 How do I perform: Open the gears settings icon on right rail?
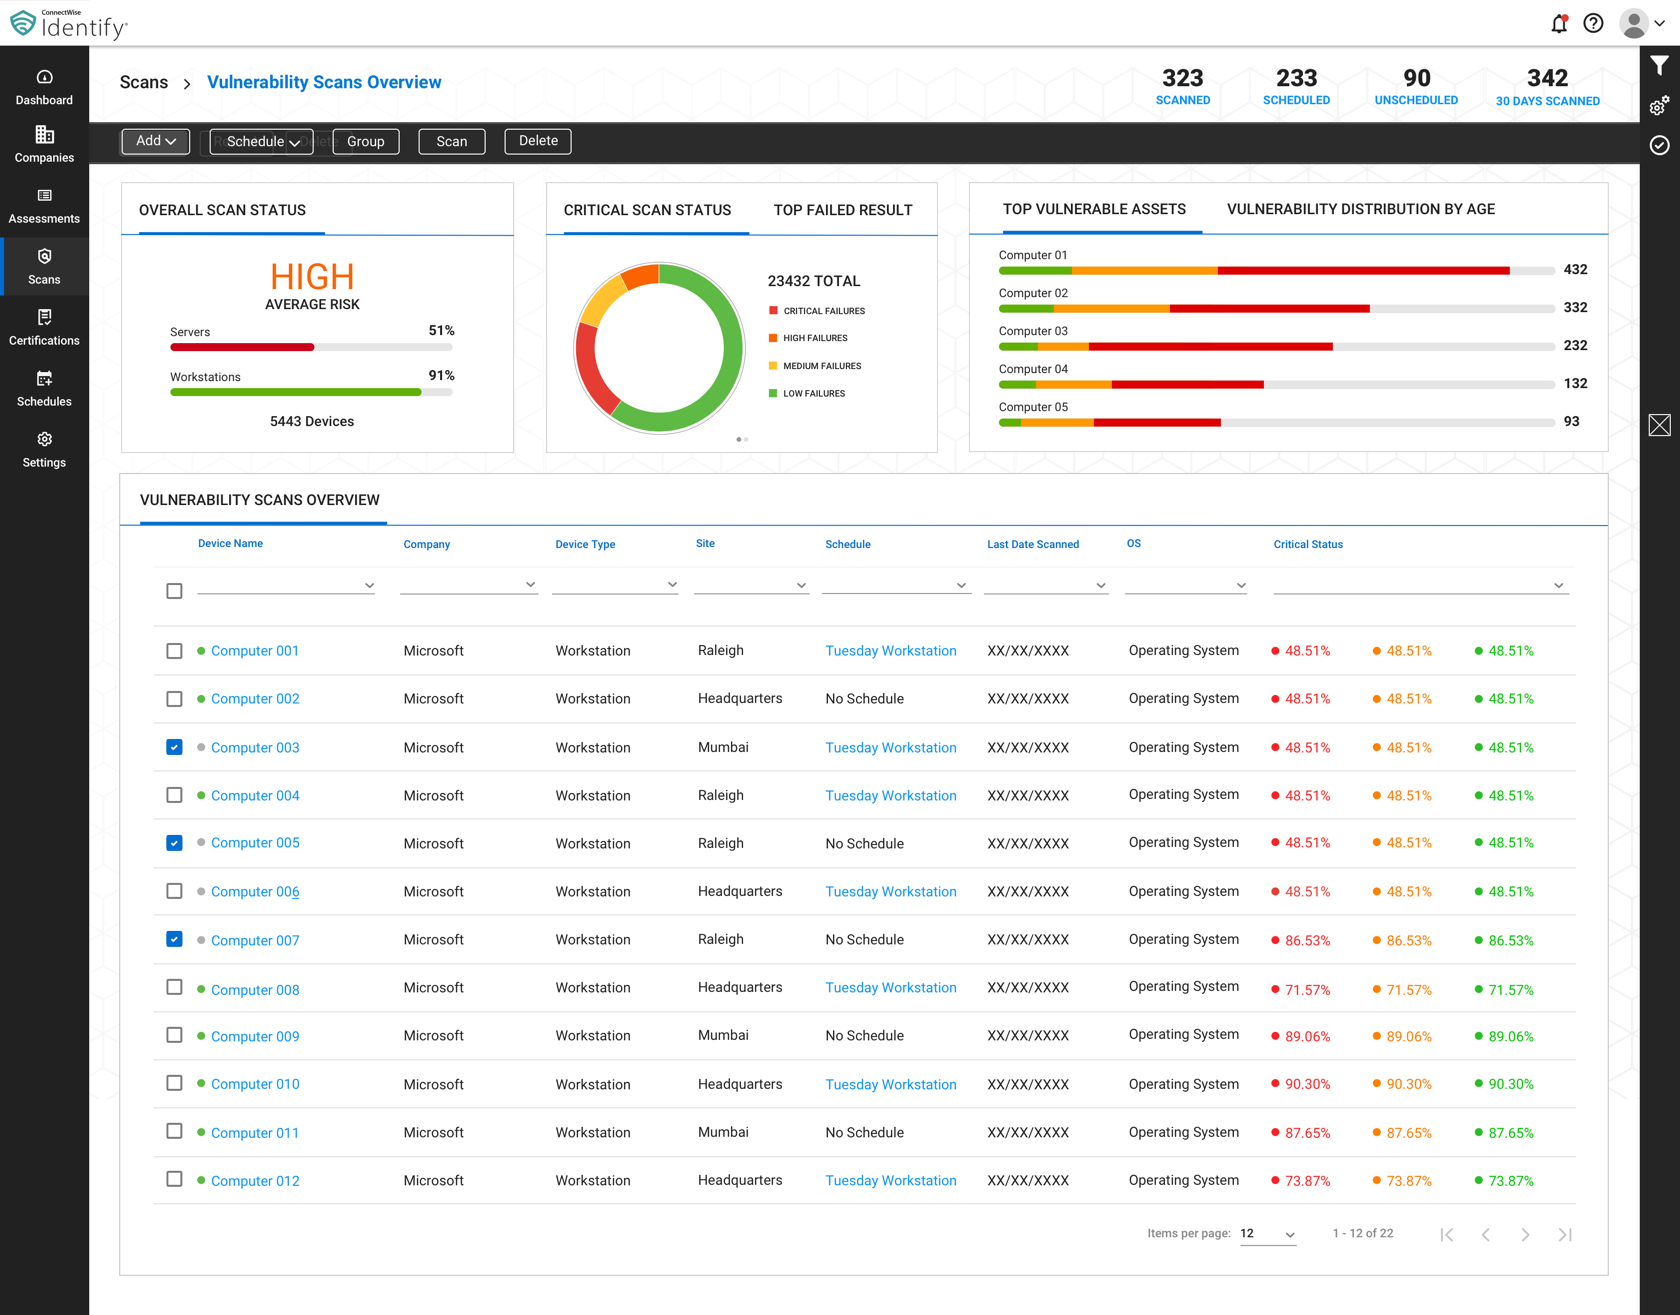[x=1660, y=105]
